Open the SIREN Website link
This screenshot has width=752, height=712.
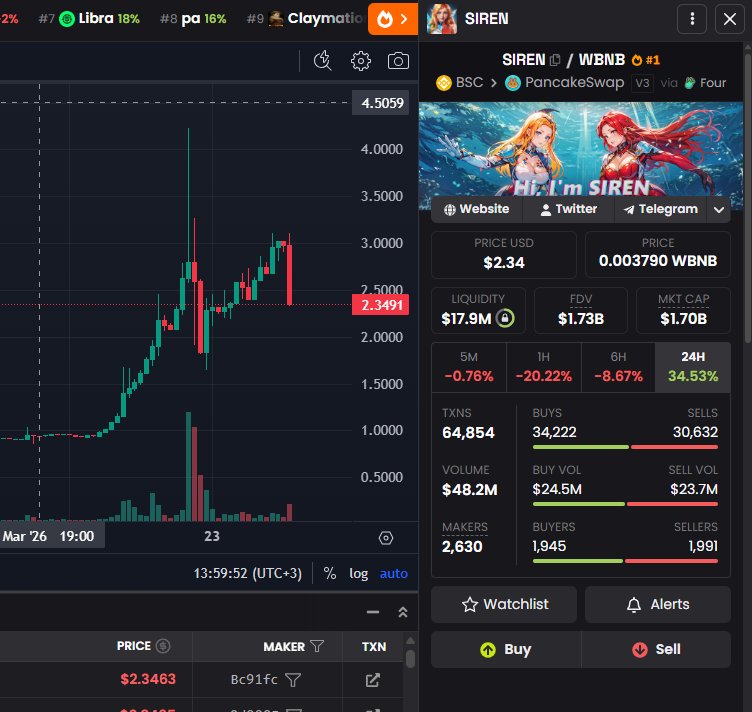point(477,210)
